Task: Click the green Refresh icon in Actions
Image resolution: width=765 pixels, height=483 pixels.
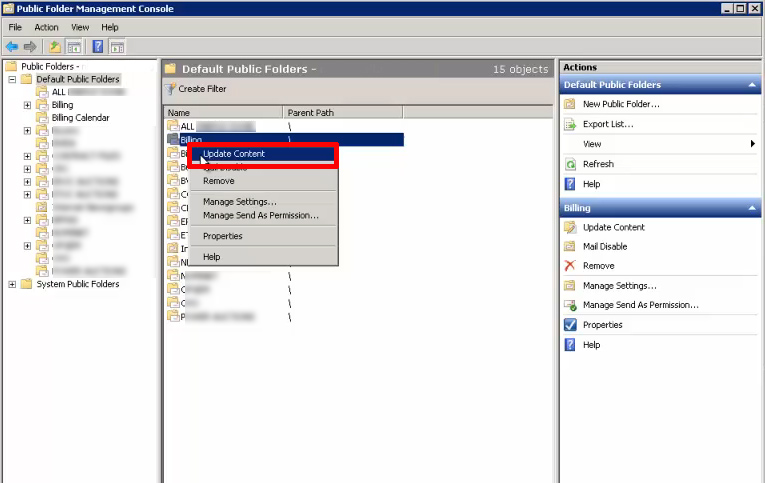Action: coord(570,164)
